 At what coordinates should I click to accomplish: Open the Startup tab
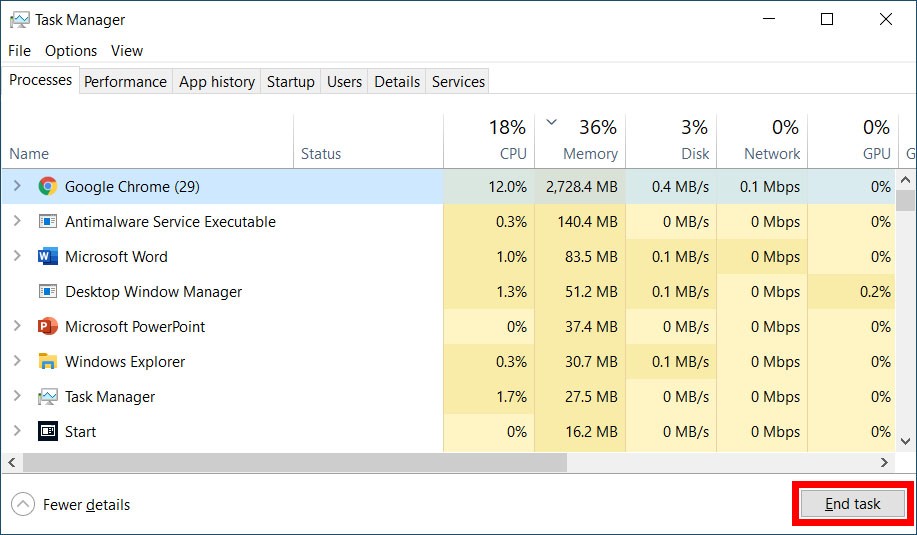click(x=291, y=82)
